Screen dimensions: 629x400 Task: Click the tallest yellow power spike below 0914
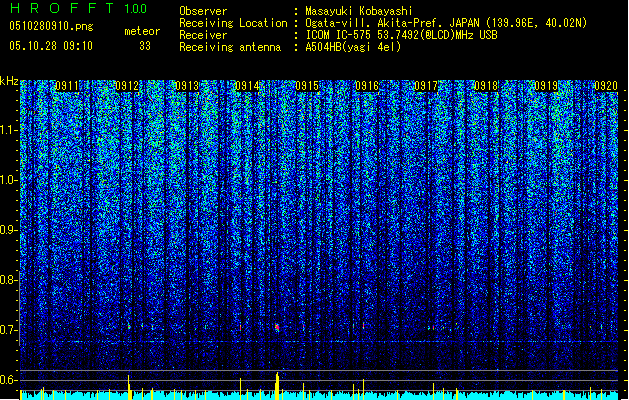coord(277,386)
